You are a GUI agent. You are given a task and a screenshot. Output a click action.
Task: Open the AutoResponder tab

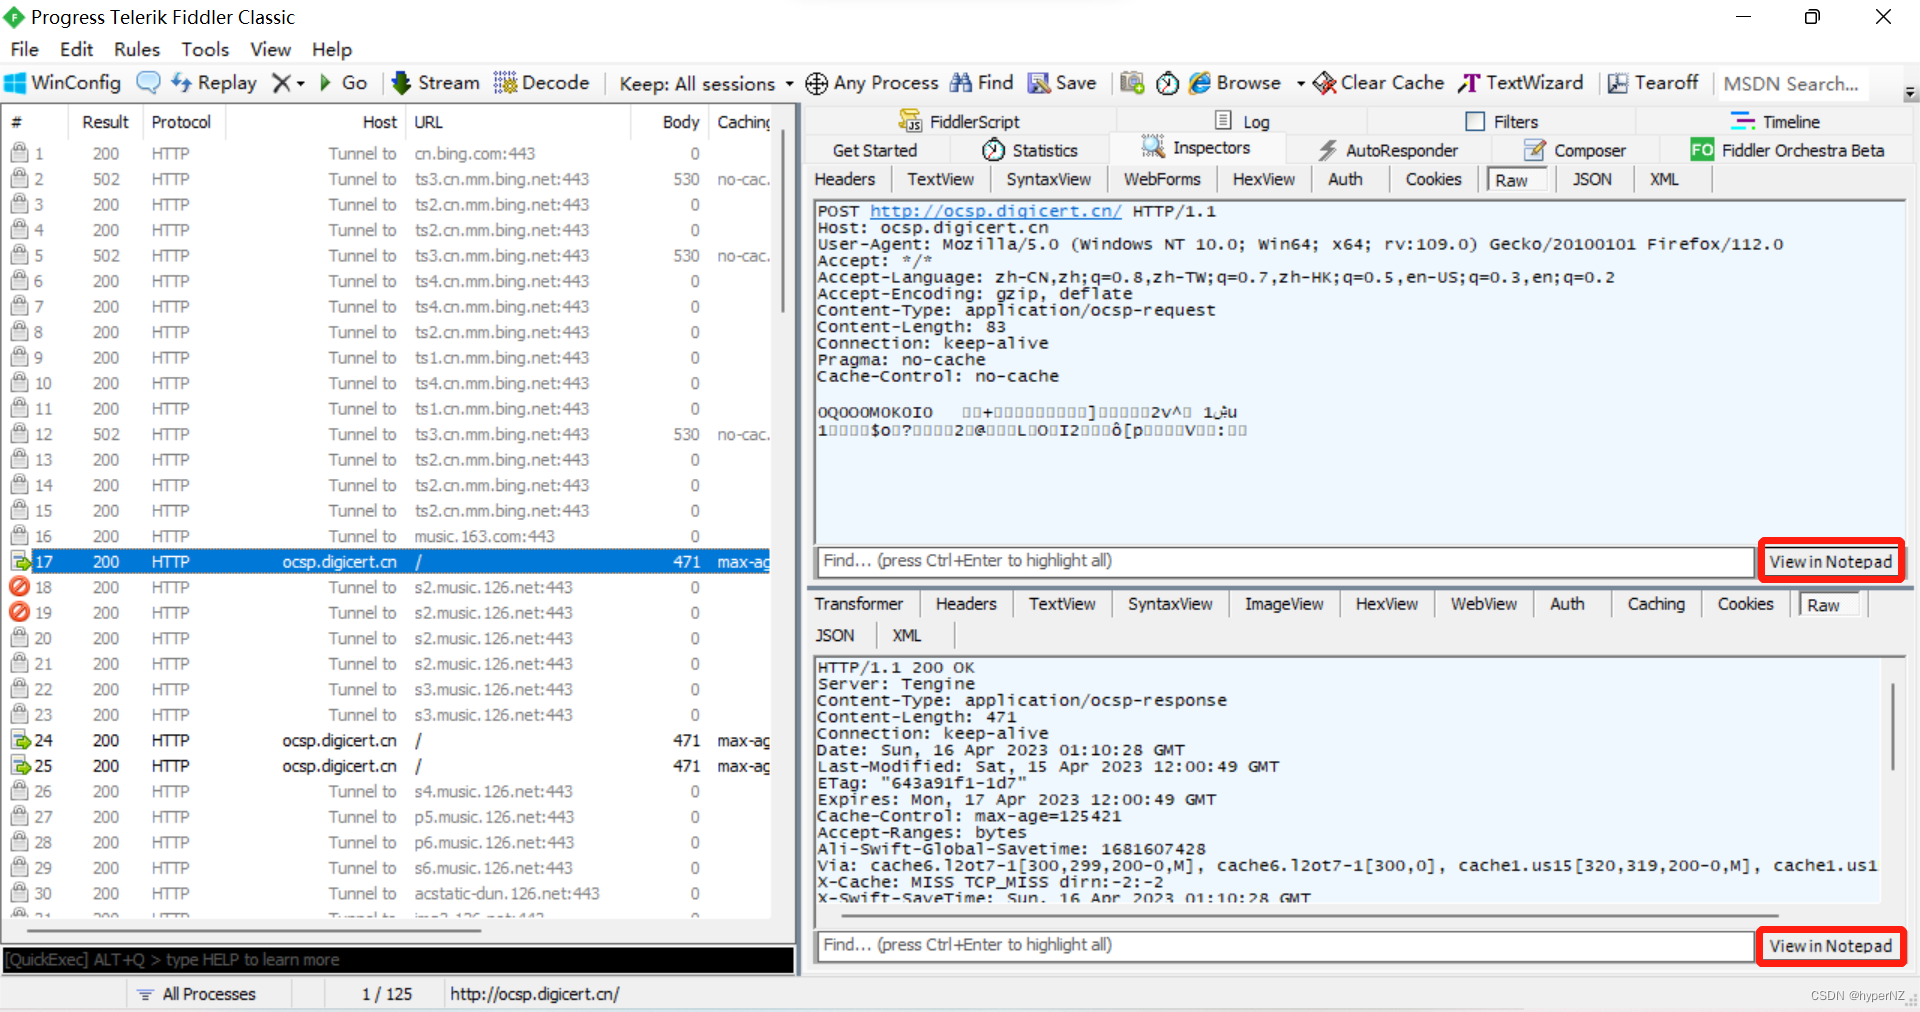tap(1387, 150)
